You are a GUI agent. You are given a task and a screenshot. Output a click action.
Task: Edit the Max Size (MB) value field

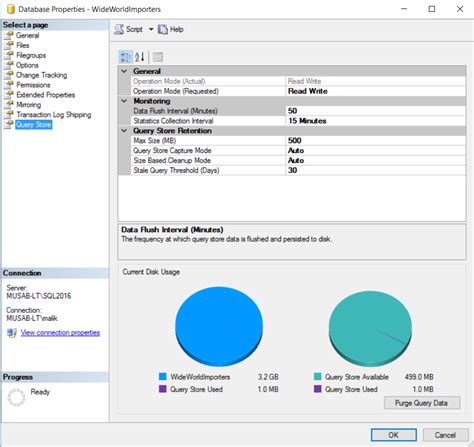click(x=376, y=141)
